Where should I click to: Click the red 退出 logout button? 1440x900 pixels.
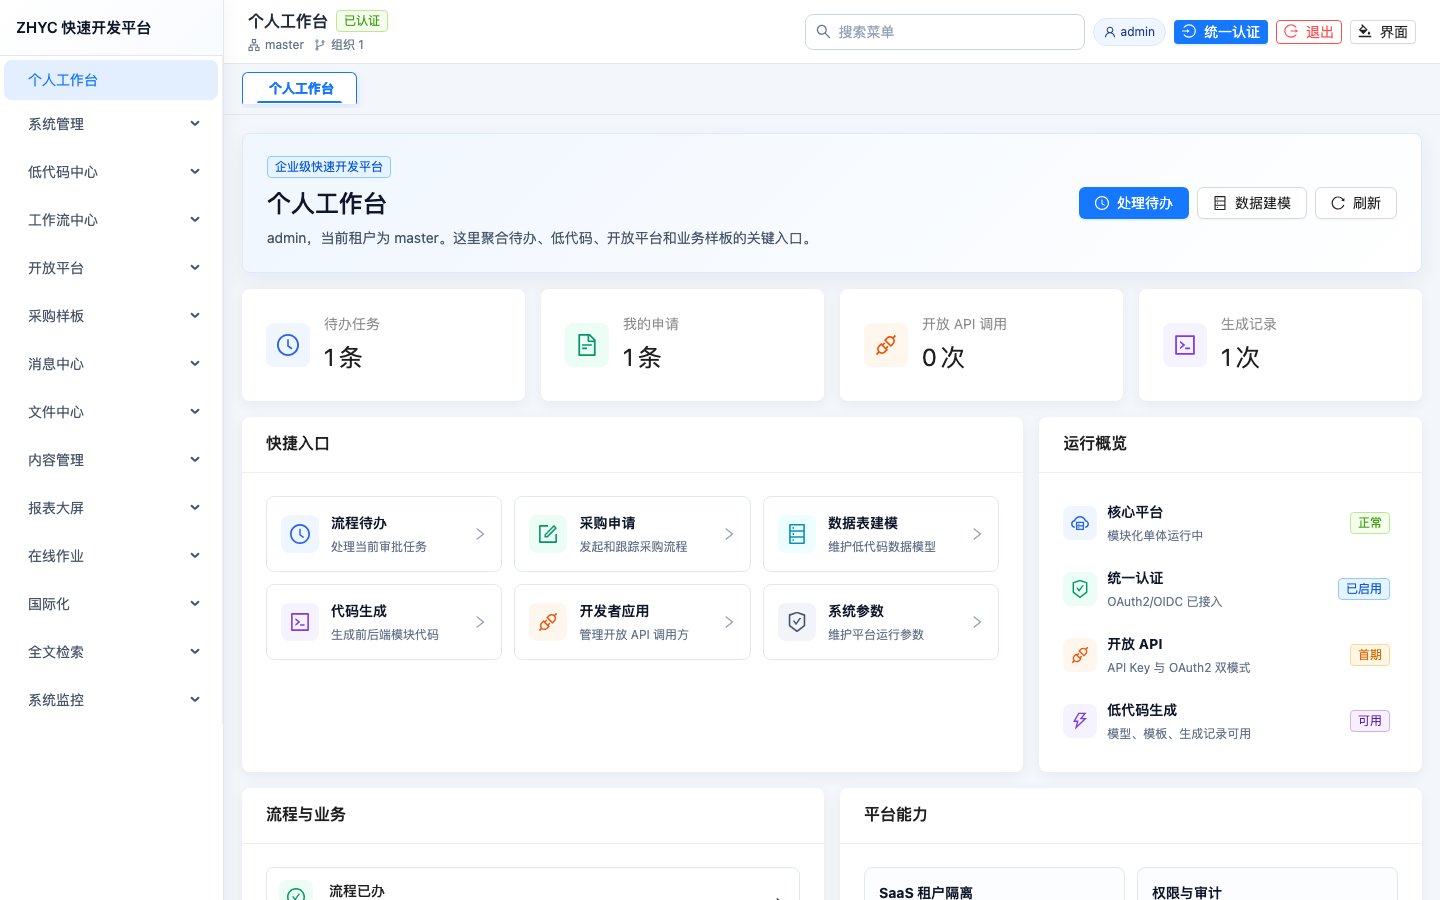[1309, 32]
